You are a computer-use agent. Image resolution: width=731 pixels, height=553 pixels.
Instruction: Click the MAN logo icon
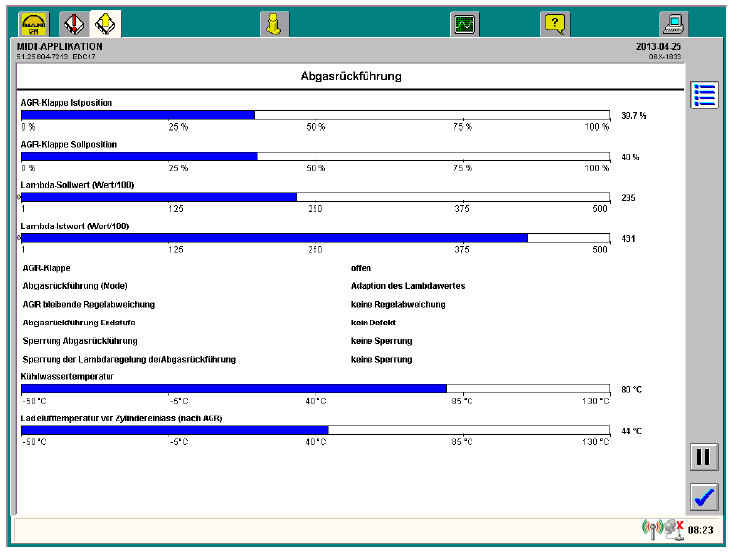33,23
